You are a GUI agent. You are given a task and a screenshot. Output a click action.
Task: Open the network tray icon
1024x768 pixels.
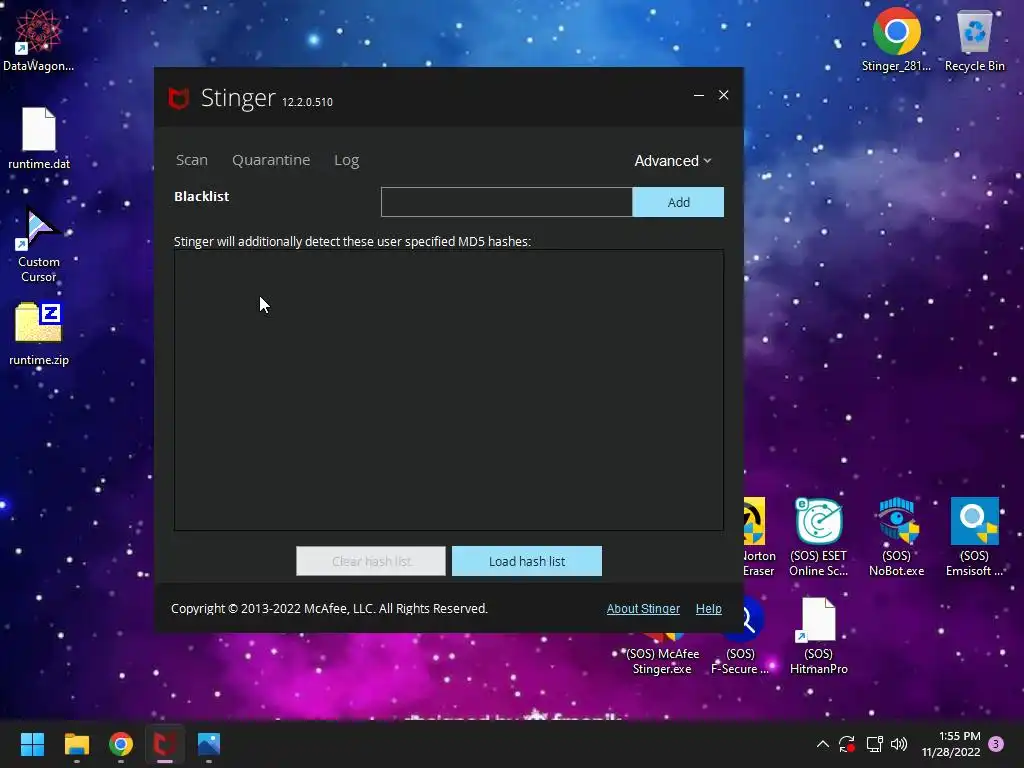point(874,744)
